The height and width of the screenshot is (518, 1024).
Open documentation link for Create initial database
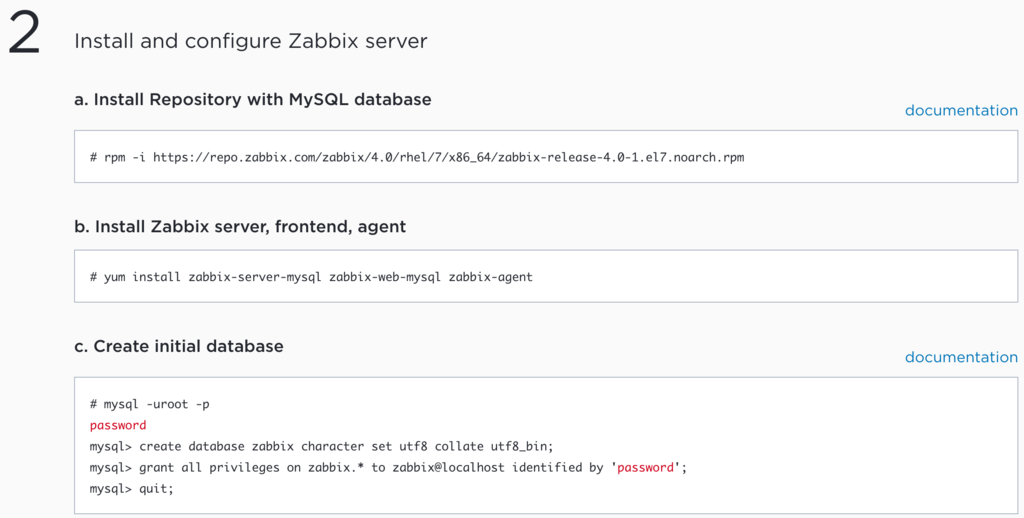[x=961, y=357]
